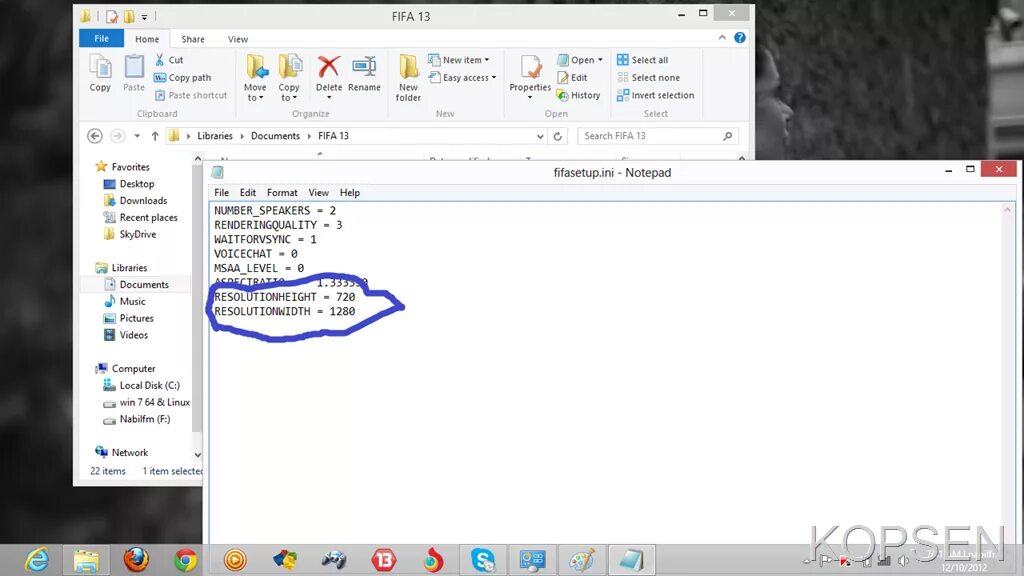The image size is (1024, 576).
Task: Open Notepad's Edit menu
Action: coord(248,193)
